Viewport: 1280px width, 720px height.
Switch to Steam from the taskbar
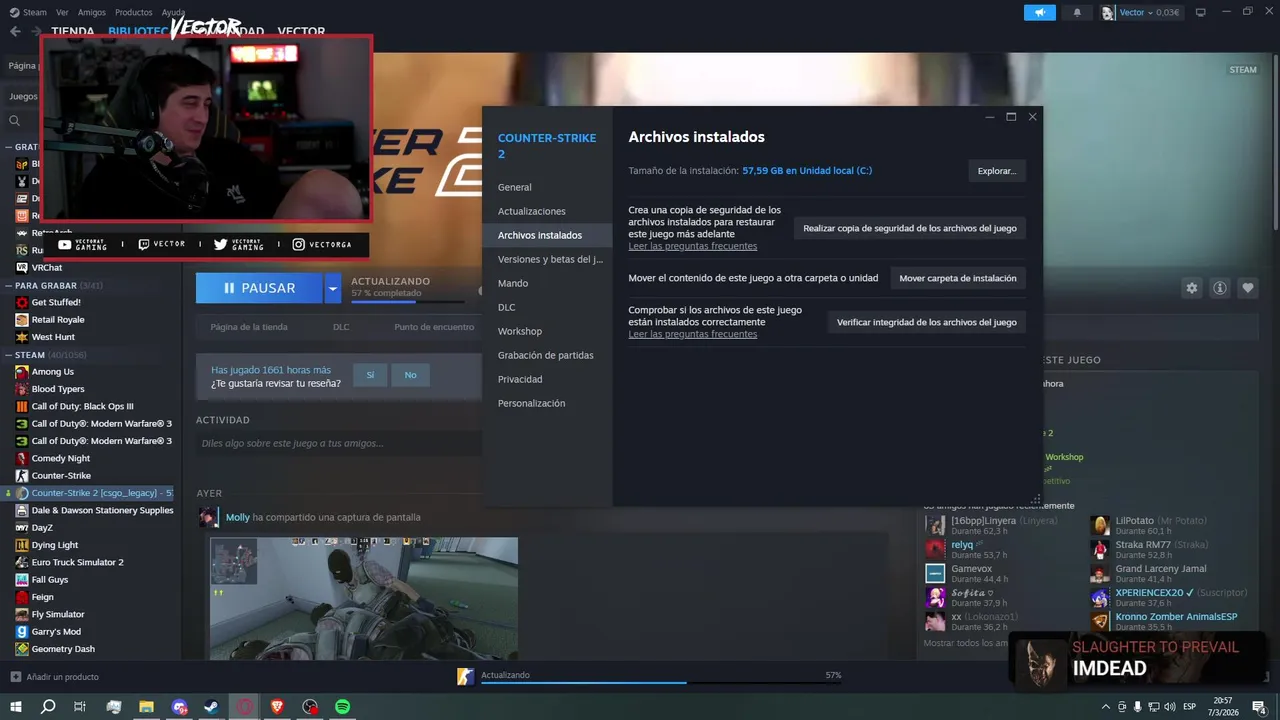tap(212, 707)
